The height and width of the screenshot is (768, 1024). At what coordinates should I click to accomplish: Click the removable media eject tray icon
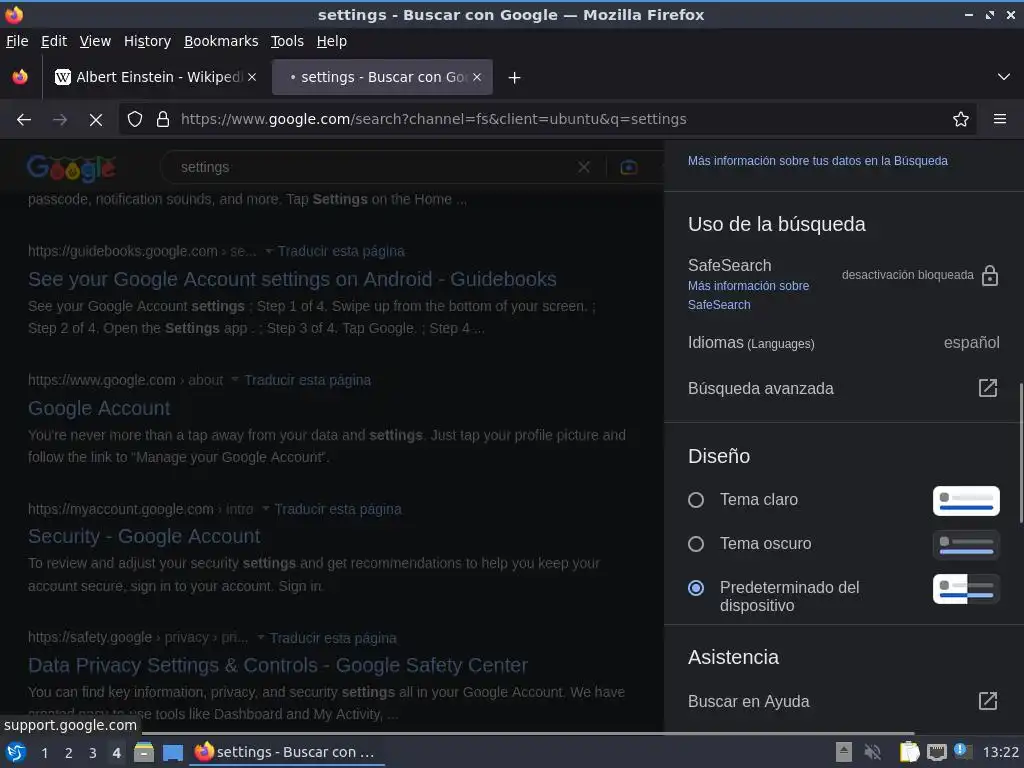(x=844, y=752)
